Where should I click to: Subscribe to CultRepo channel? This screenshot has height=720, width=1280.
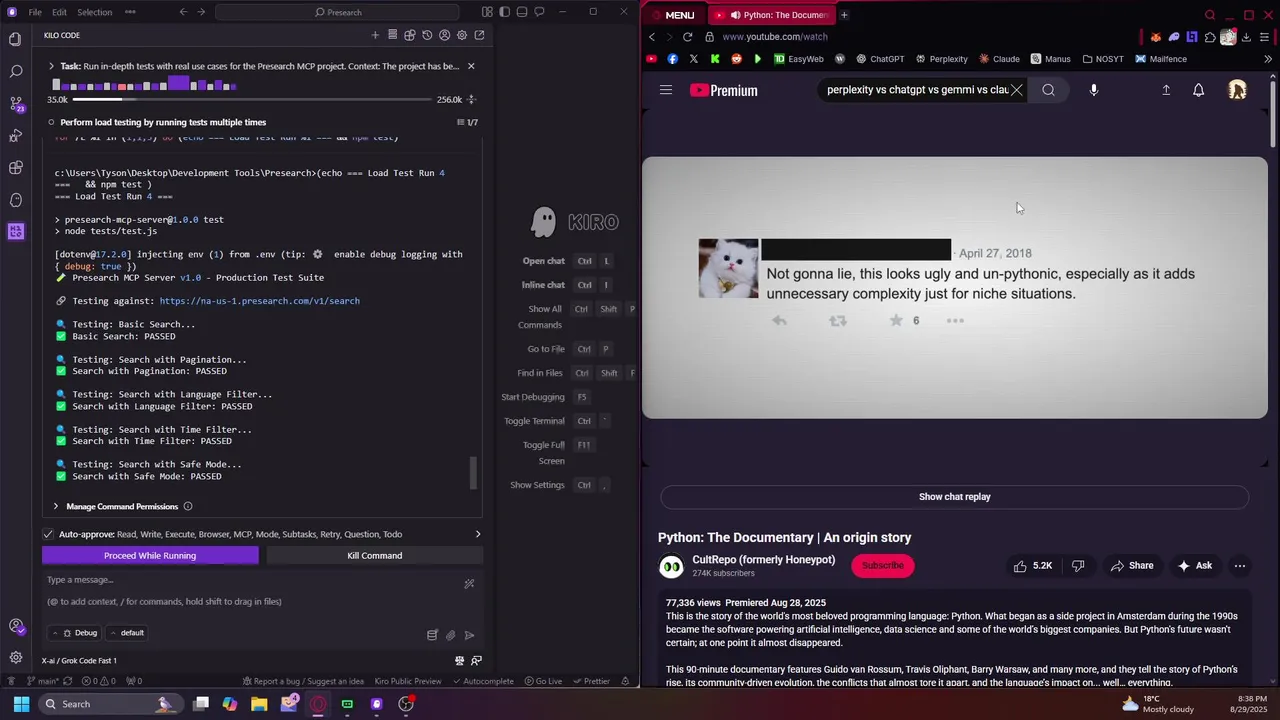(883, 566)
